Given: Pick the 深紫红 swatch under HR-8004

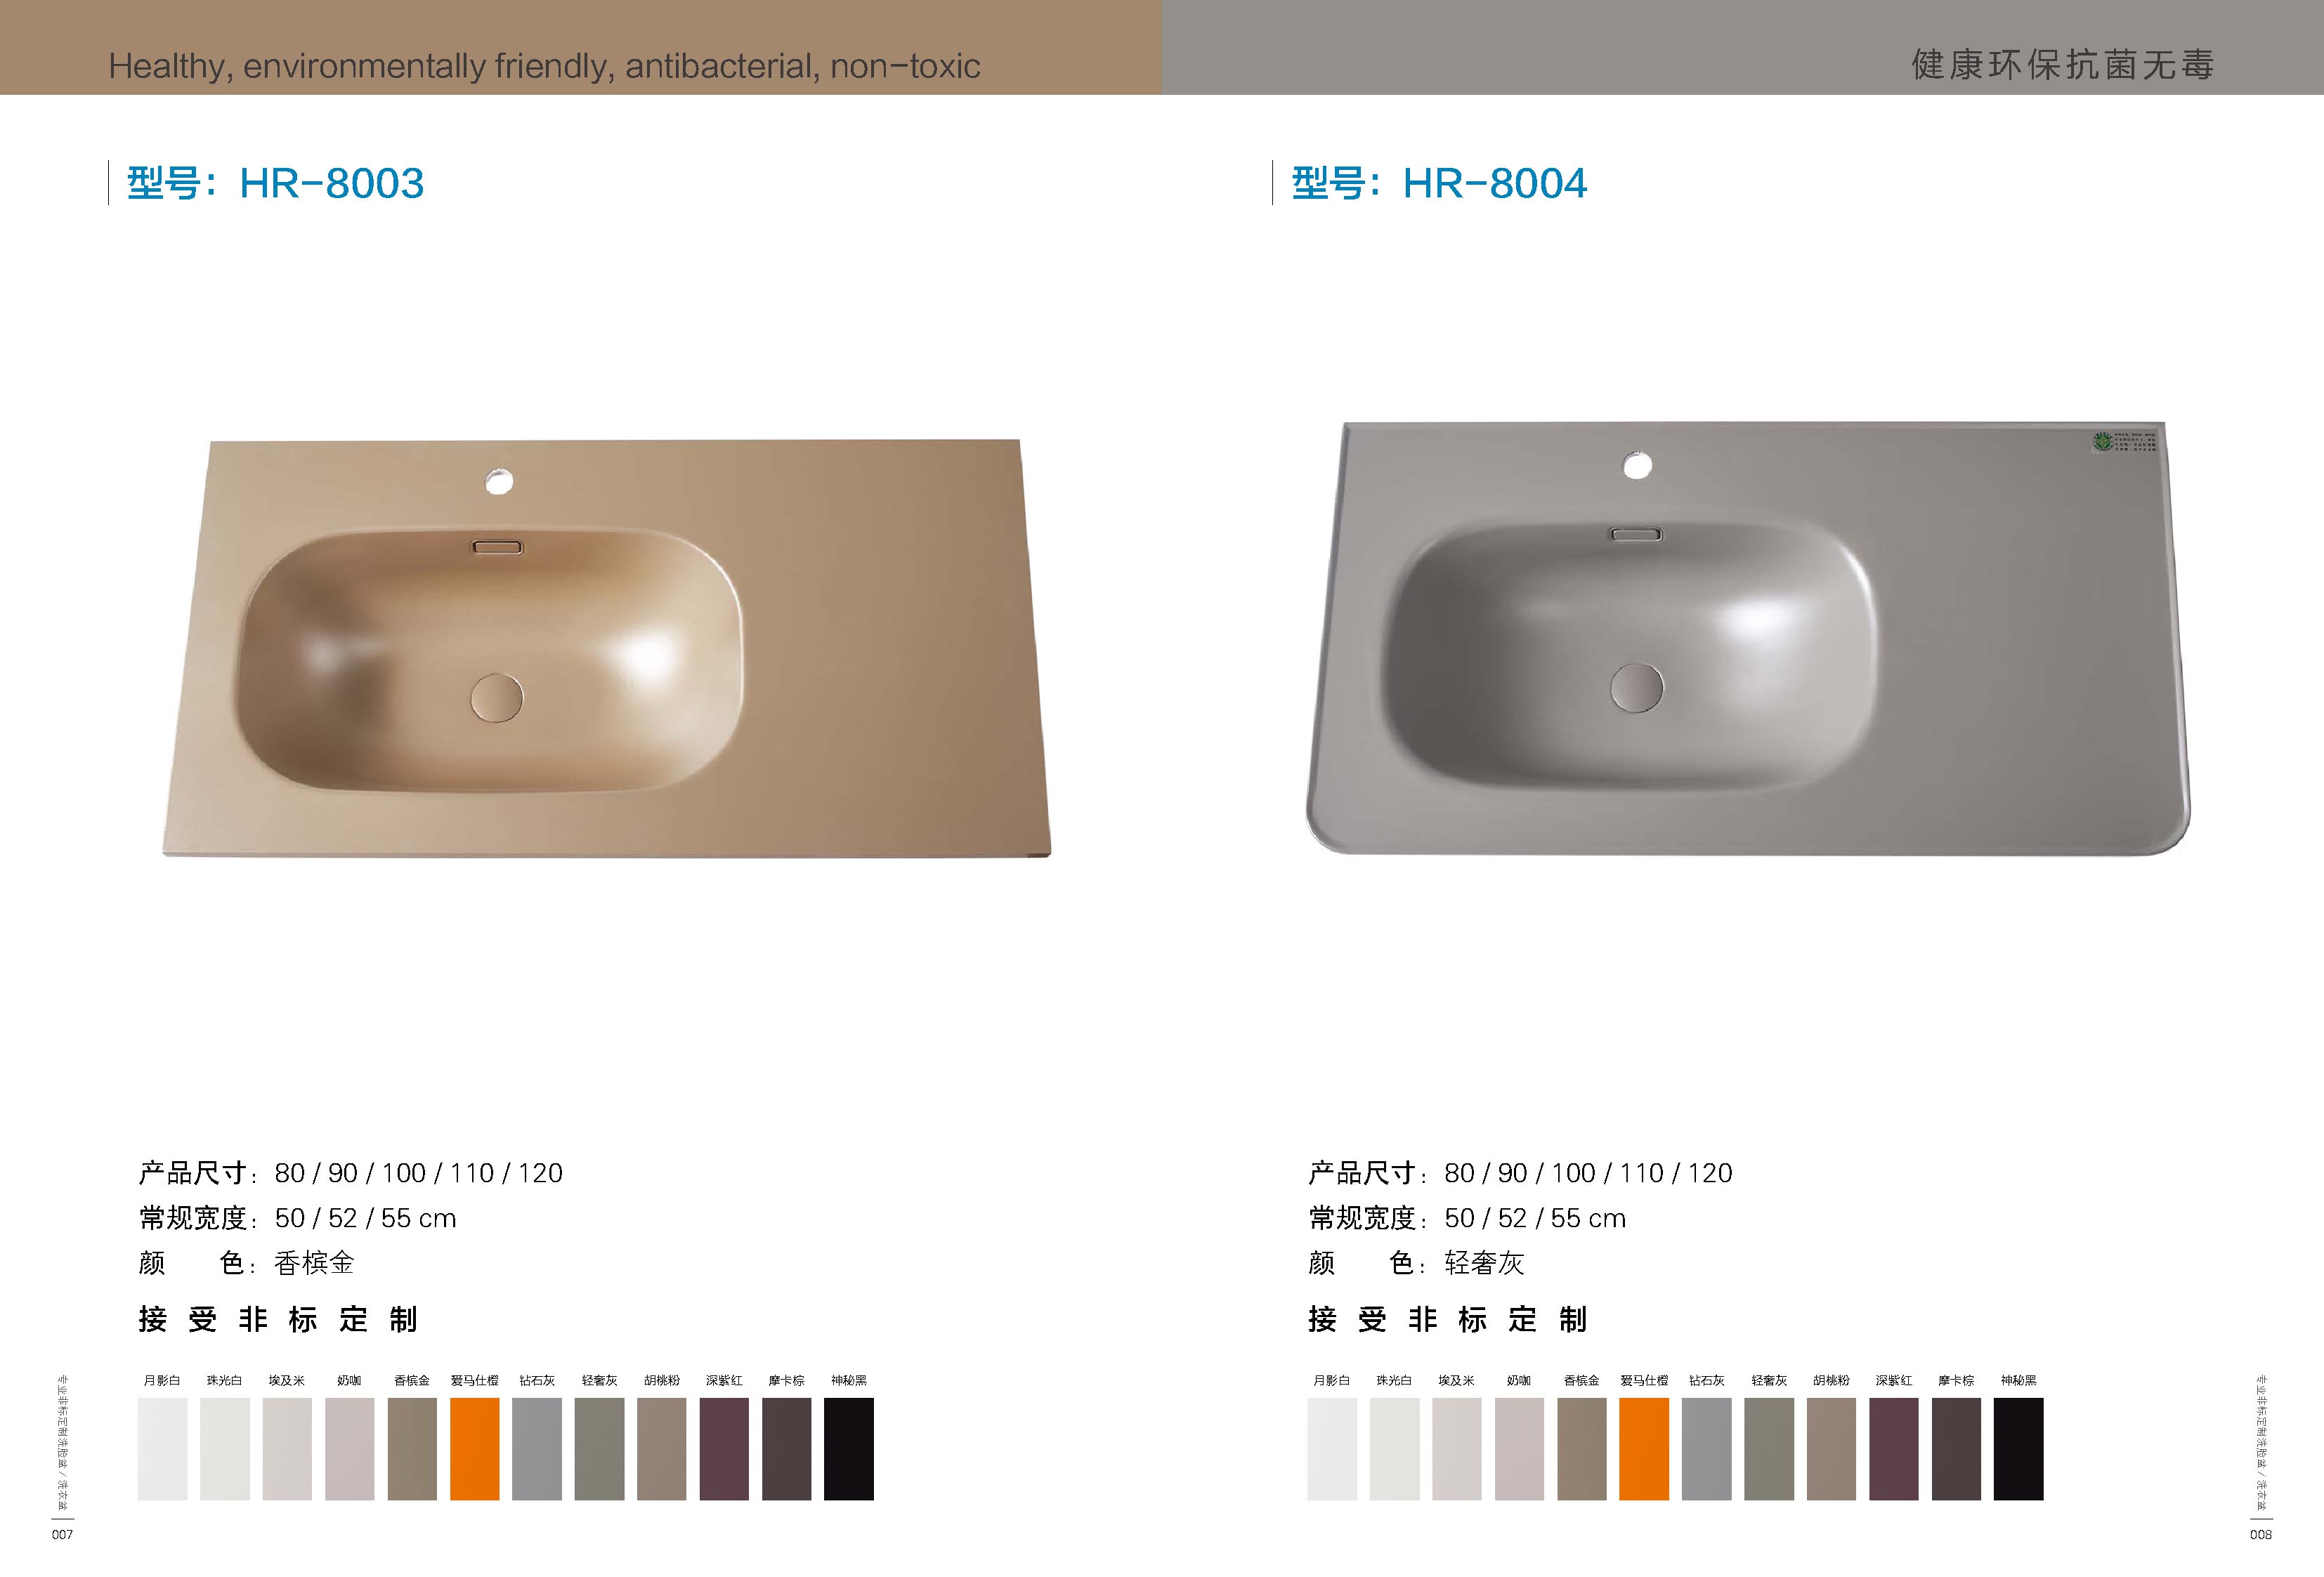Looking at the screenshot, I should 1893,1448.
